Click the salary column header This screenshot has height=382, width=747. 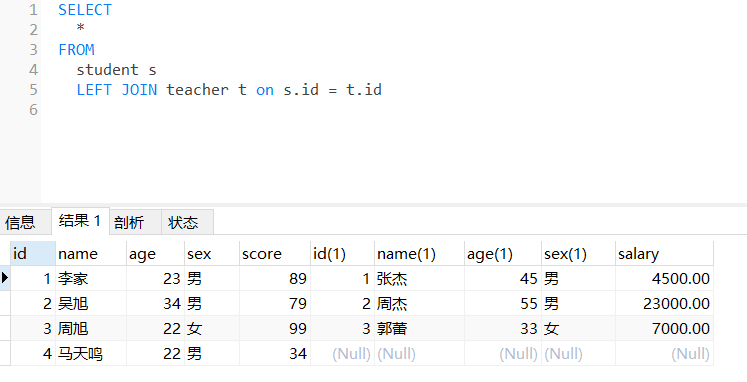pyautogui.click(x=664, y=253)
